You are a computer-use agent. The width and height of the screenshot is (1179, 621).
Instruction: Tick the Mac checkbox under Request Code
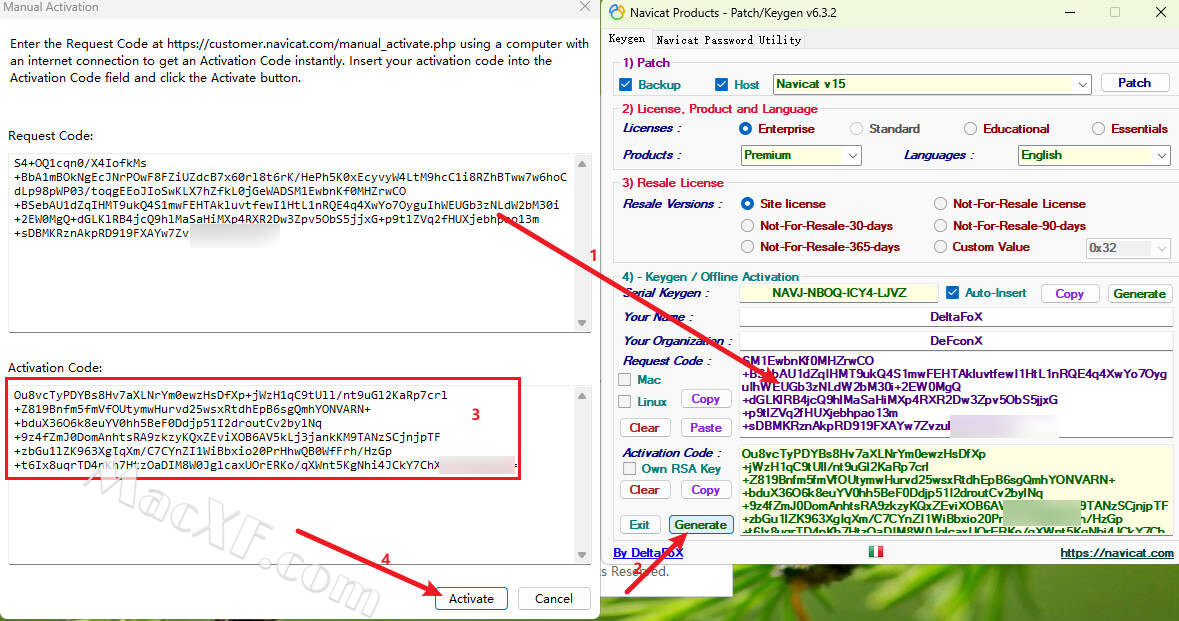tap(625, 380)
